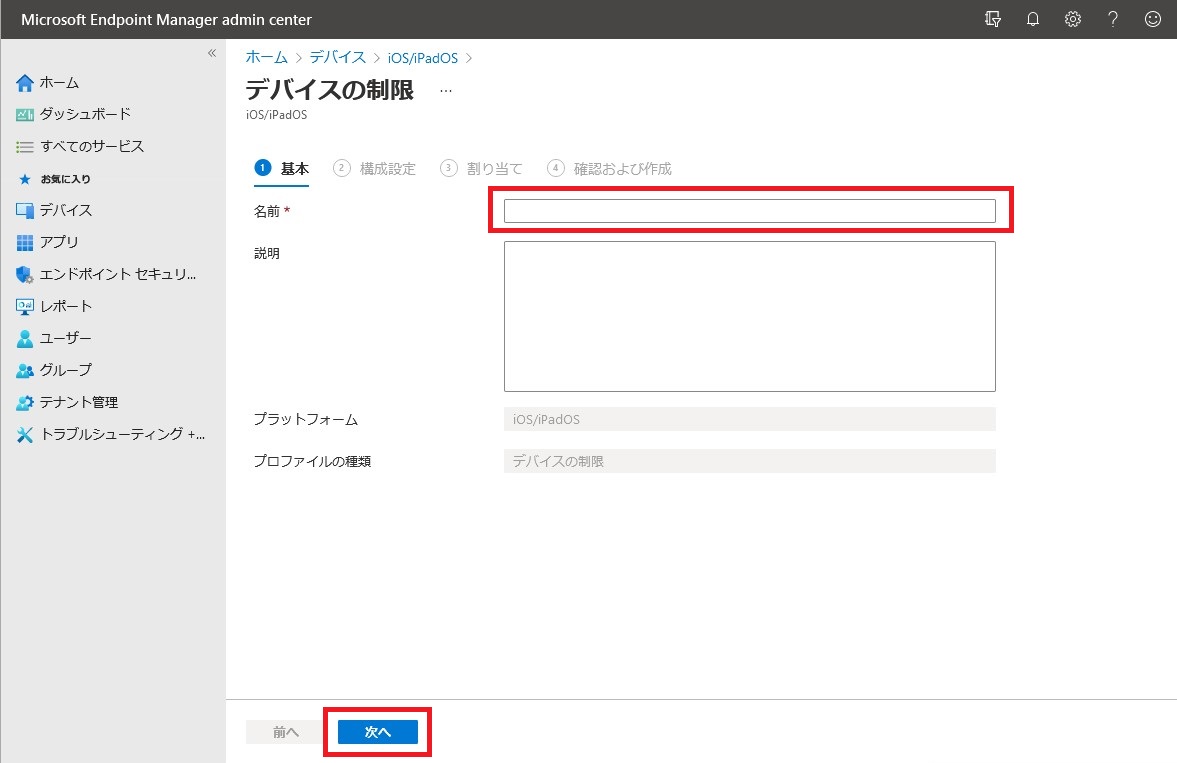
Task: Click the Microsoft Endpoint Manager admin center title
Action: (166, 20)
